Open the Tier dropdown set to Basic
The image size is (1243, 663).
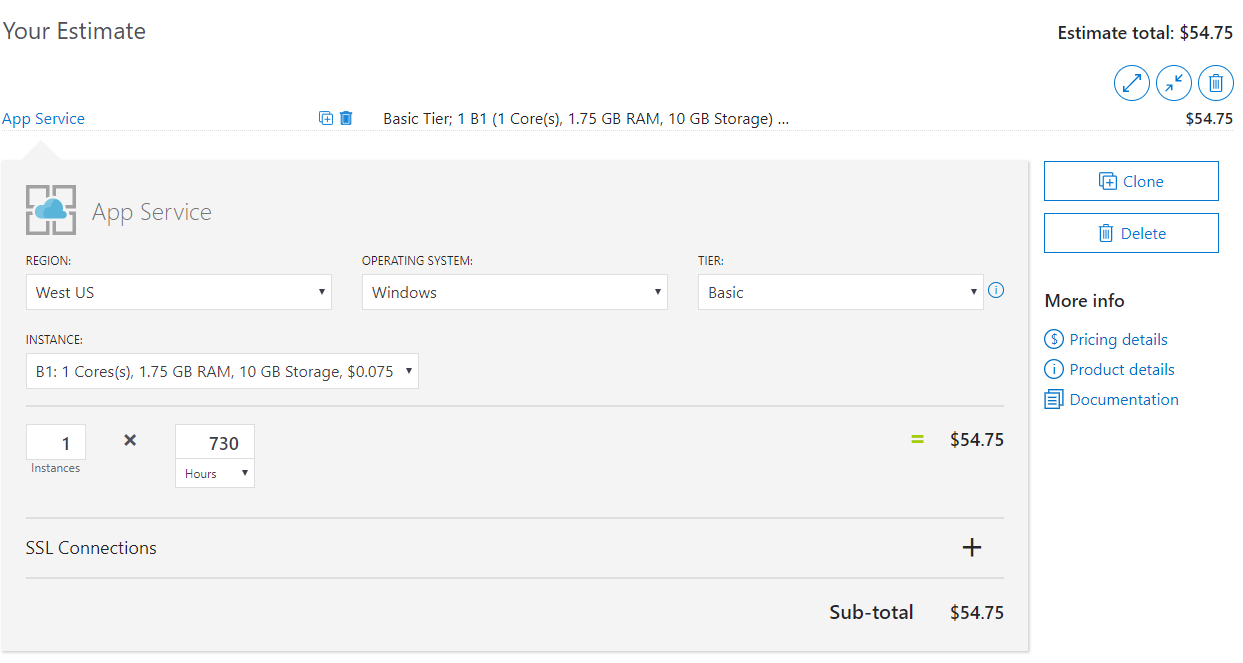click(841, 292)
